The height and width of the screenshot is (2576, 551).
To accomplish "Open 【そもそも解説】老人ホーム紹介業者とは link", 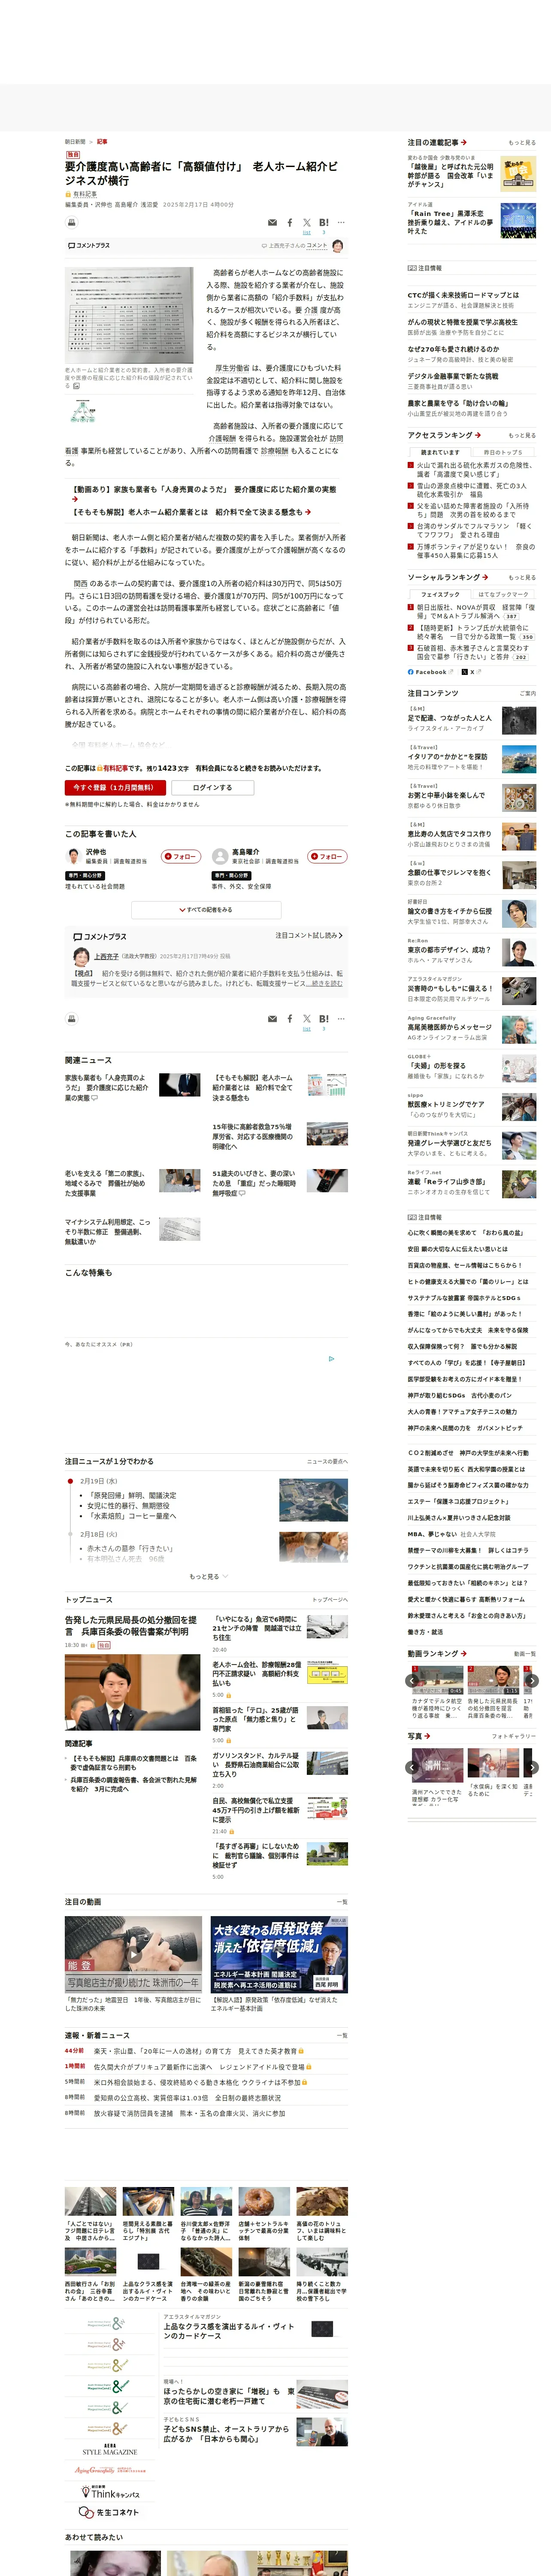I will pos(190,512).
